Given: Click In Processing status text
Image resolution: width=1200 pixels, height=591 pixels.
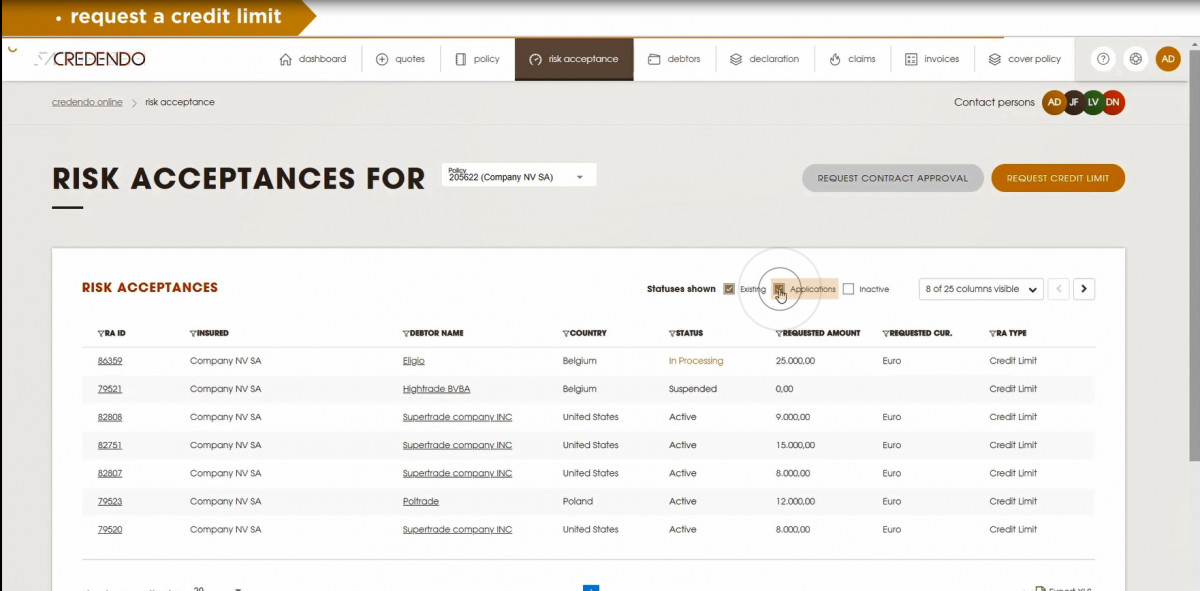Looking at the screenshot, I should pyautogui.click(x=696, y=361).
